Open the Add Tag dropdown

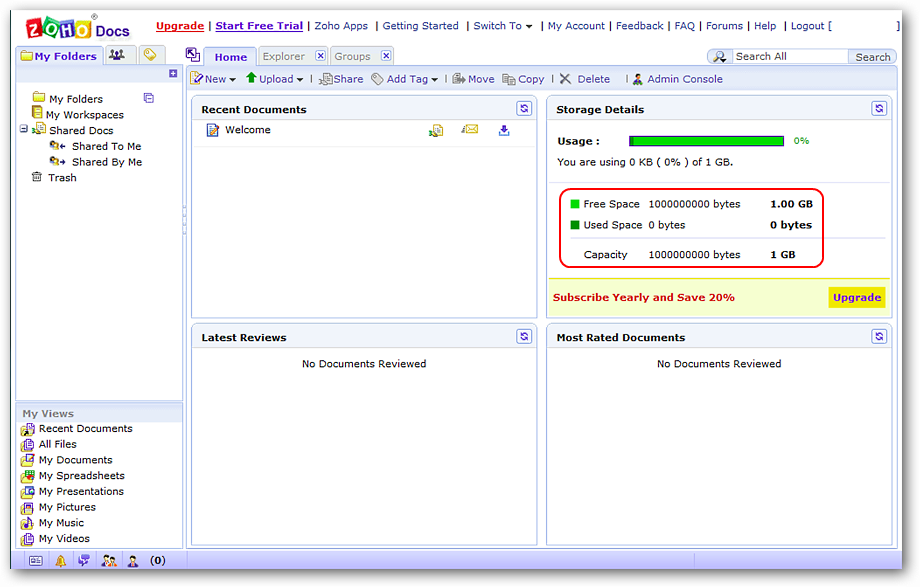tap(405, 79)
